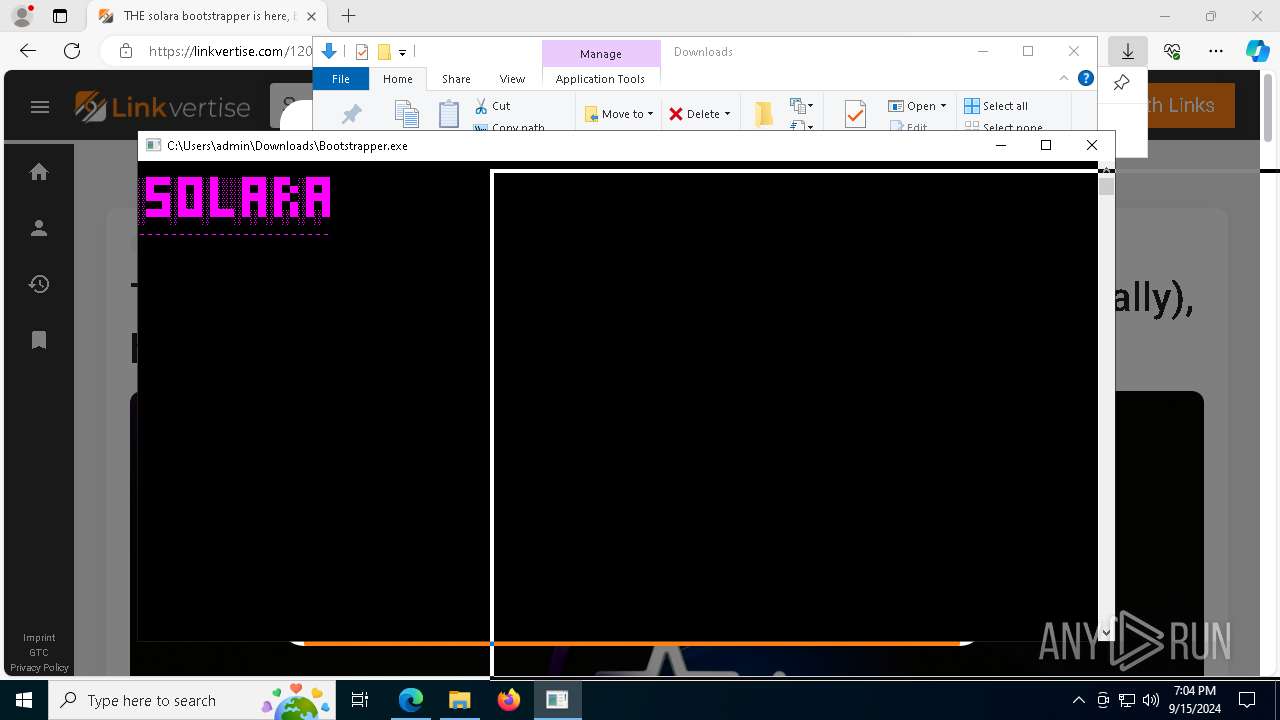Viewport: 1280px width, 720px height.
Task: Open the File menu in Explorer
Action: pos(341,79)
